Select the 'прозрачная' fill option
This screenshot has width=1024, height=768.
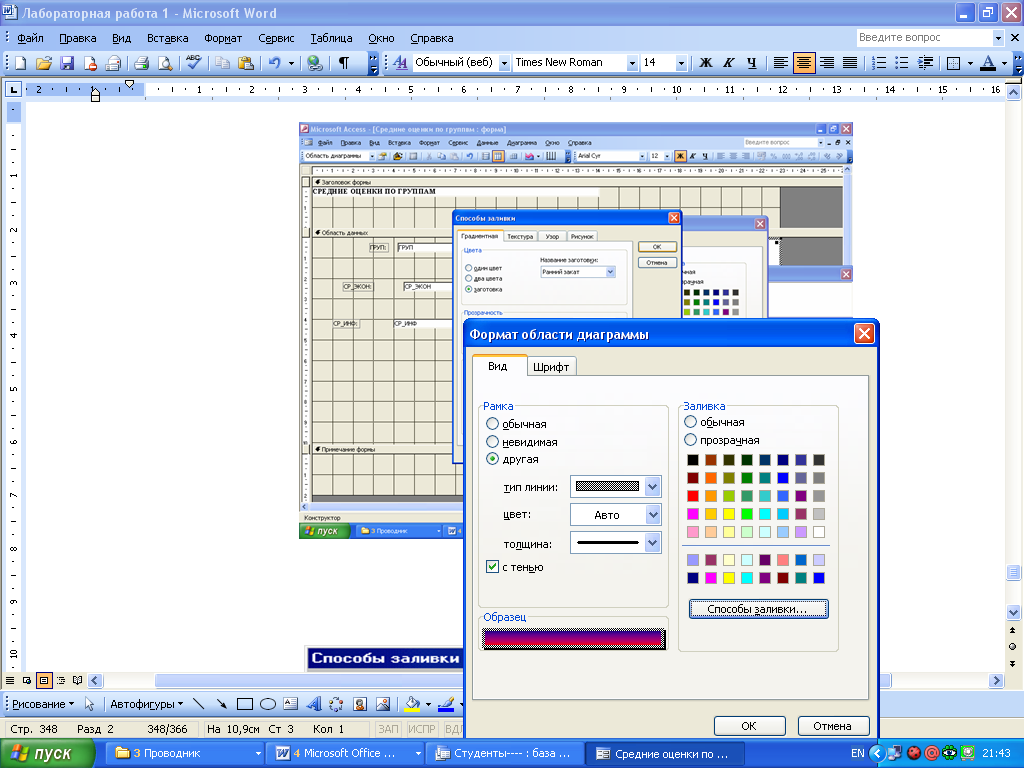[690, 440]
